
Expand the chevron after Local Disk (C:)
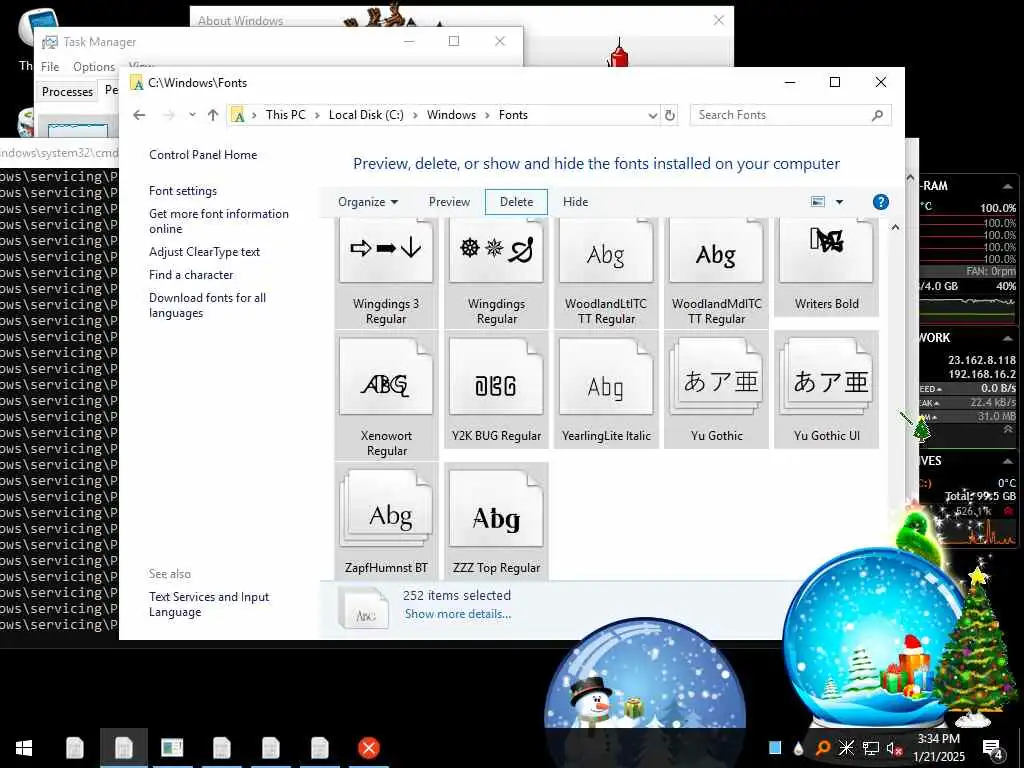pos(415,115)
